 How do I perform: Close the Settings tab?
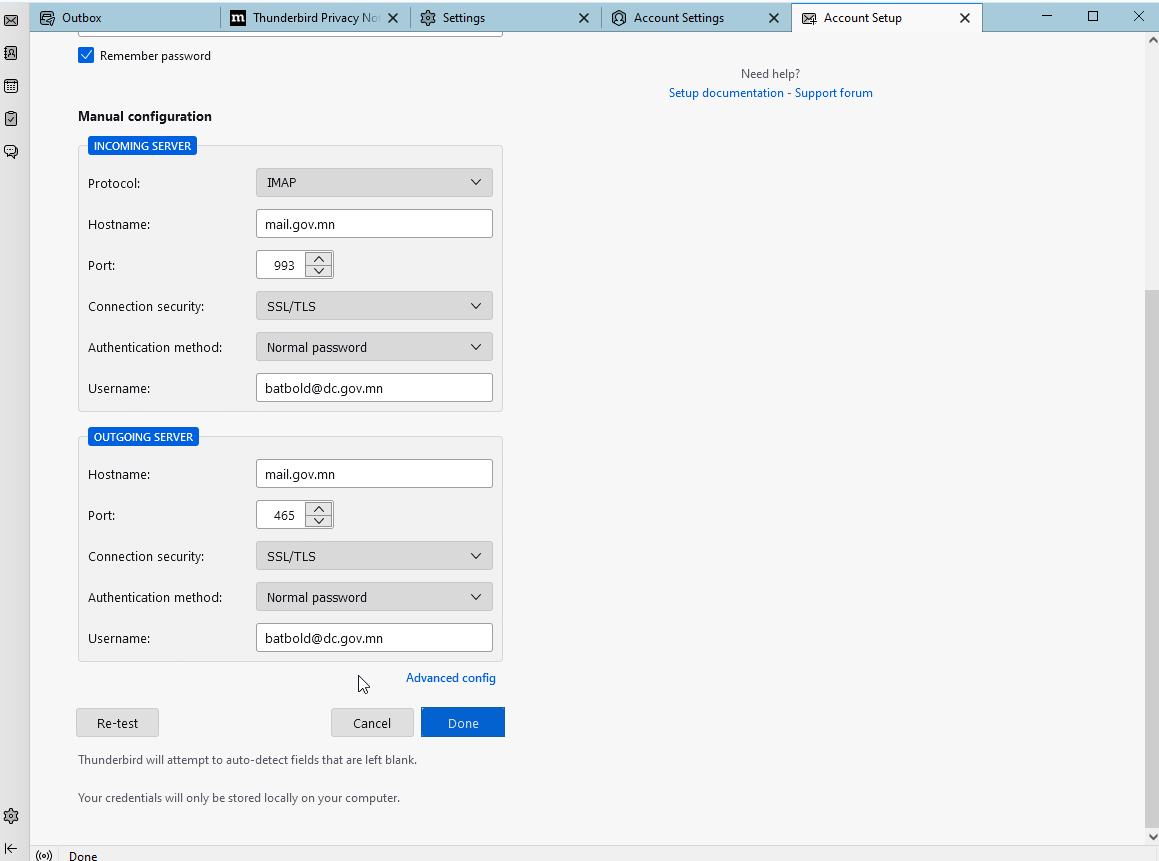[x=584, y=18]
